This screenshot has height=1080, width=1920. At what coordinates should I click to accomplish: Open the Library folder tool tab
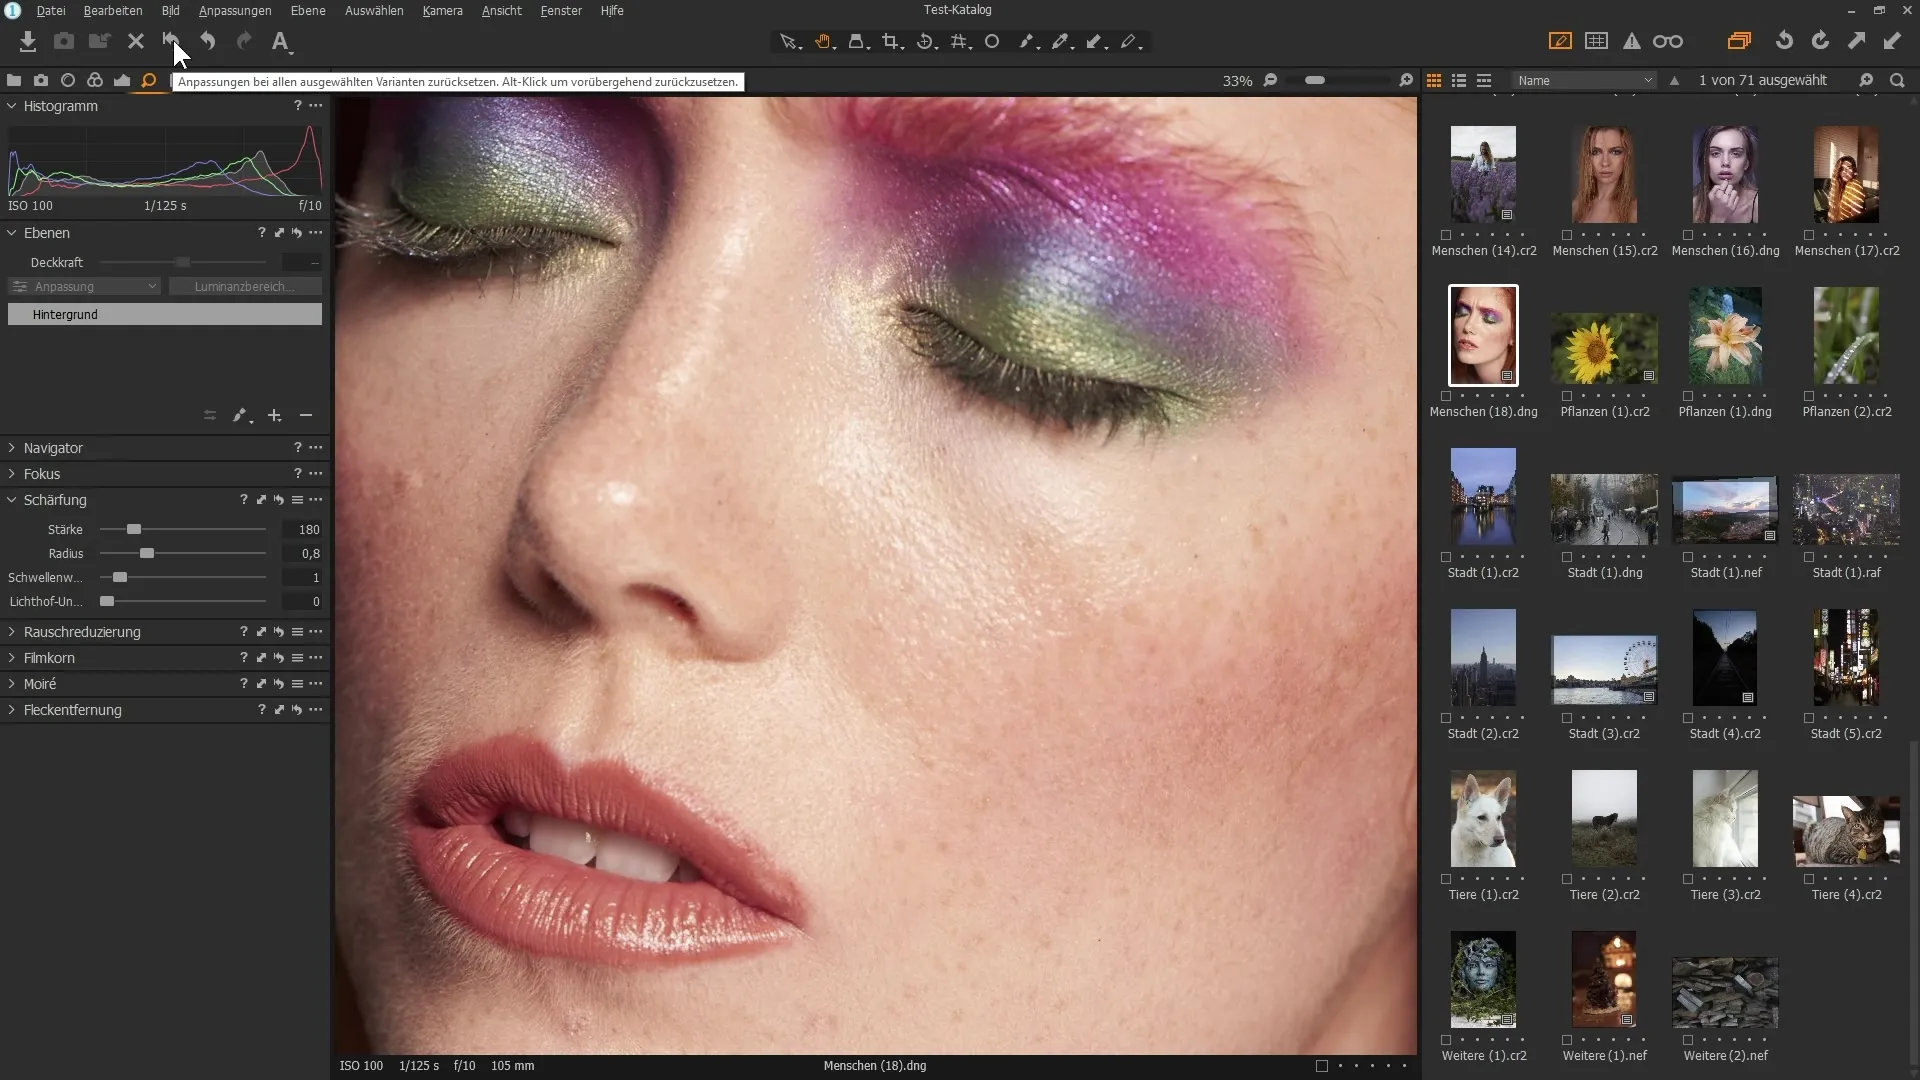point(14,80)
